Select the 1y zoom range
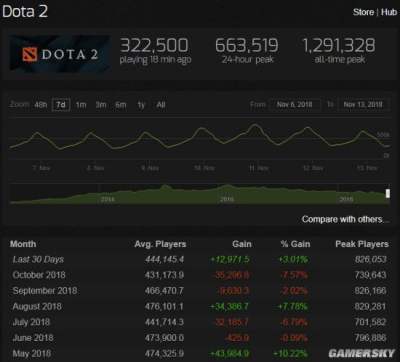The width and height of the screenshot is (400, 362). (x=141, y=105)
